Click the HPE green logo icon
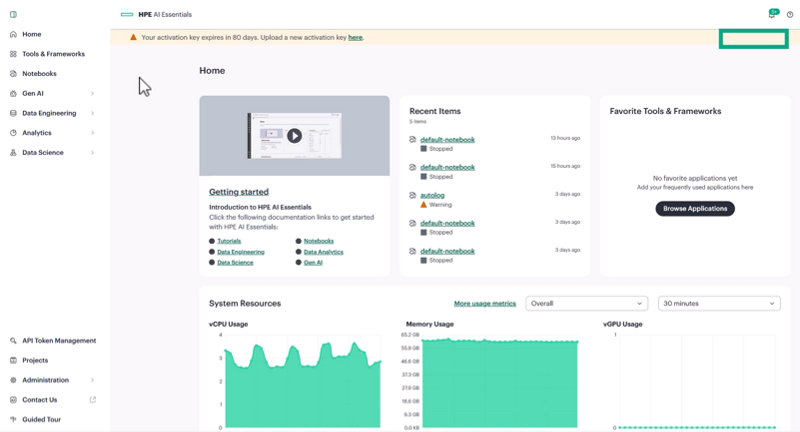The image size is (800, 432). click(x=127, y=14)
